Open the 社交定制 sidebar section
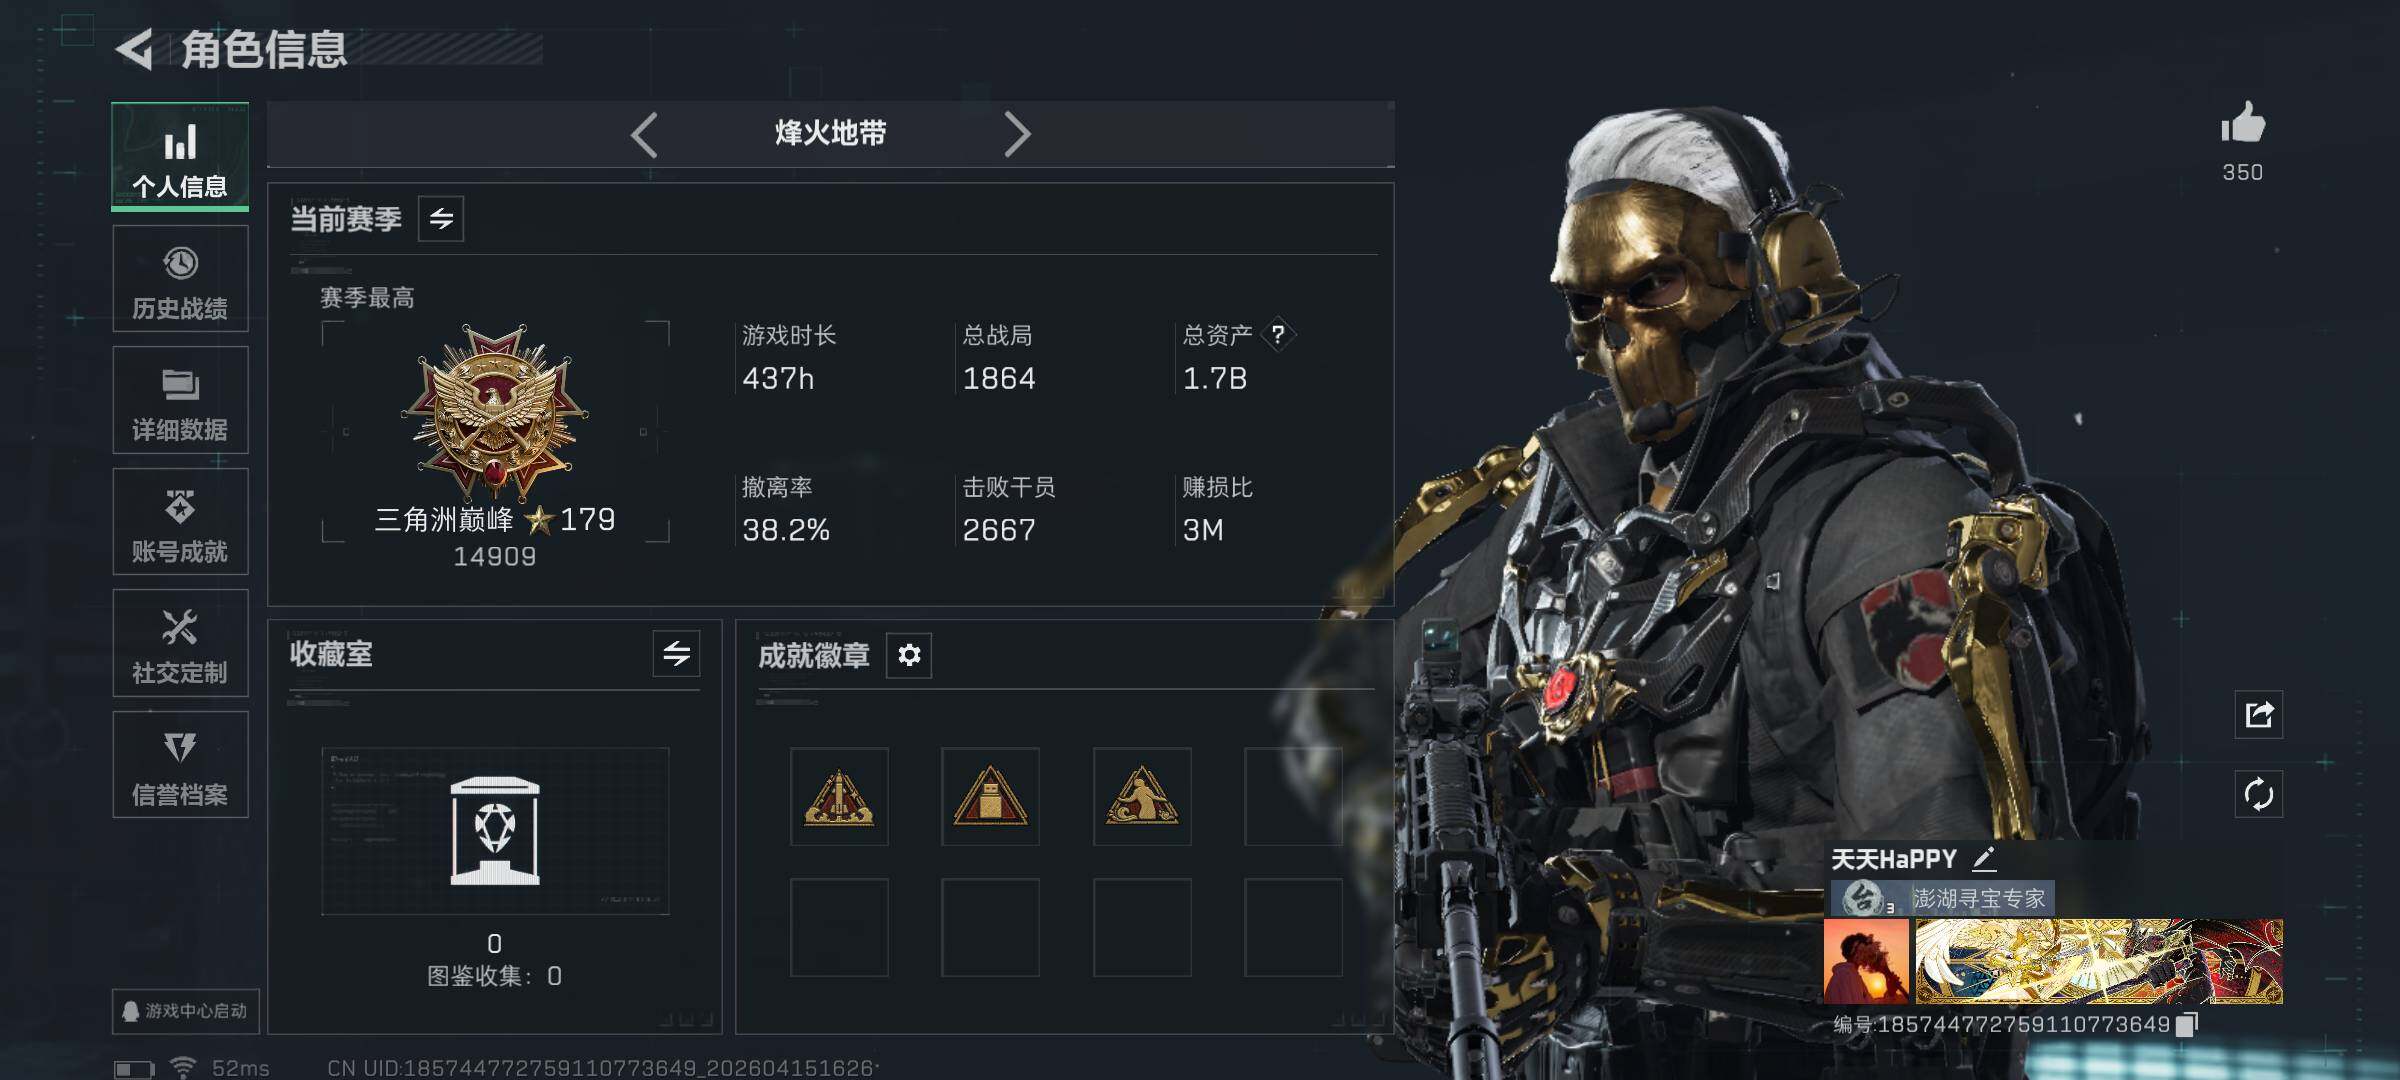The height and width of the screenshot is (1080, 2400). [180, 643]
